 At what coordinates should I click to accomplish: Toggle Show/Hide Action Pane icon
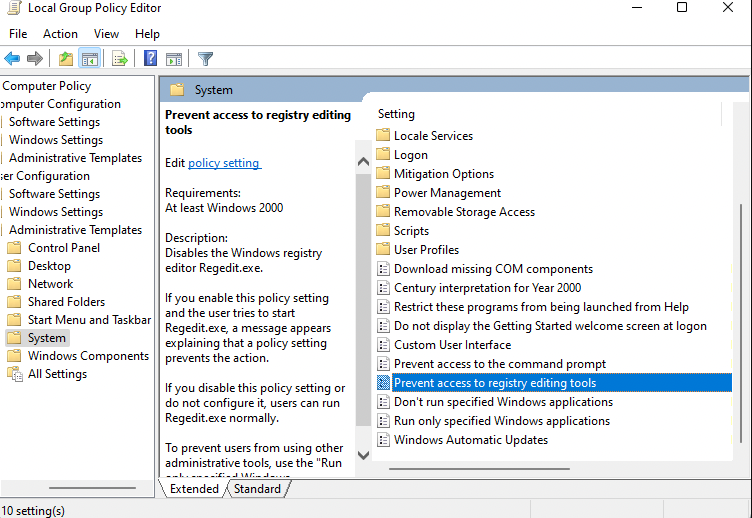[174, 59]
